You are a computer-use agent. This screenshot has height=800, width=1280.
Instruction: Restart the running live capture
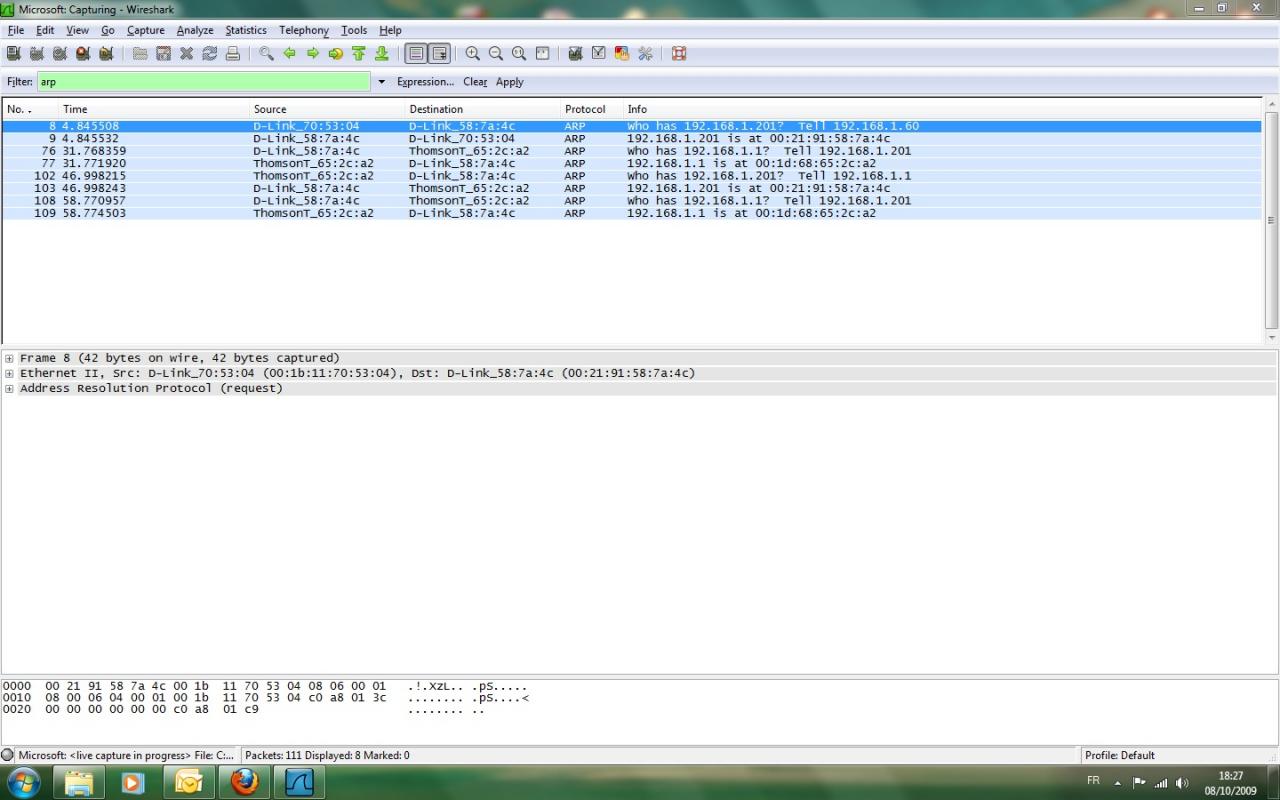tap(106, 53)
